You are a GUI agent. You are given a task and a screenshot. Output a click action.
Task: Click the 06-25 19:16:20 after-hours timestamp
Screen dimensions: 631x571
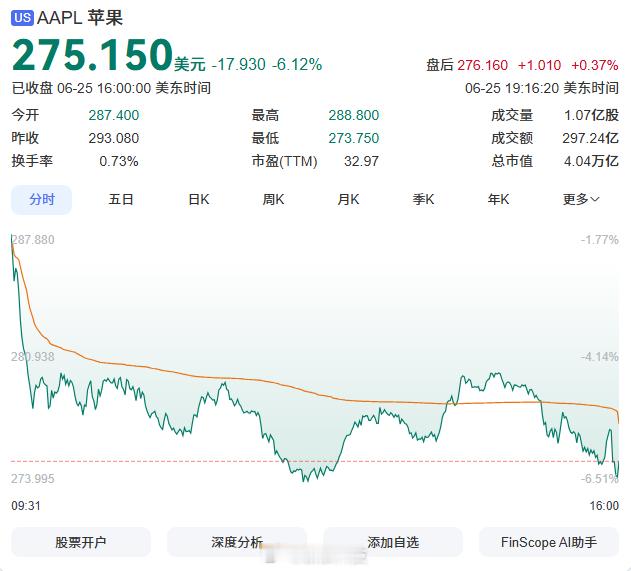[x=542, y=88]
